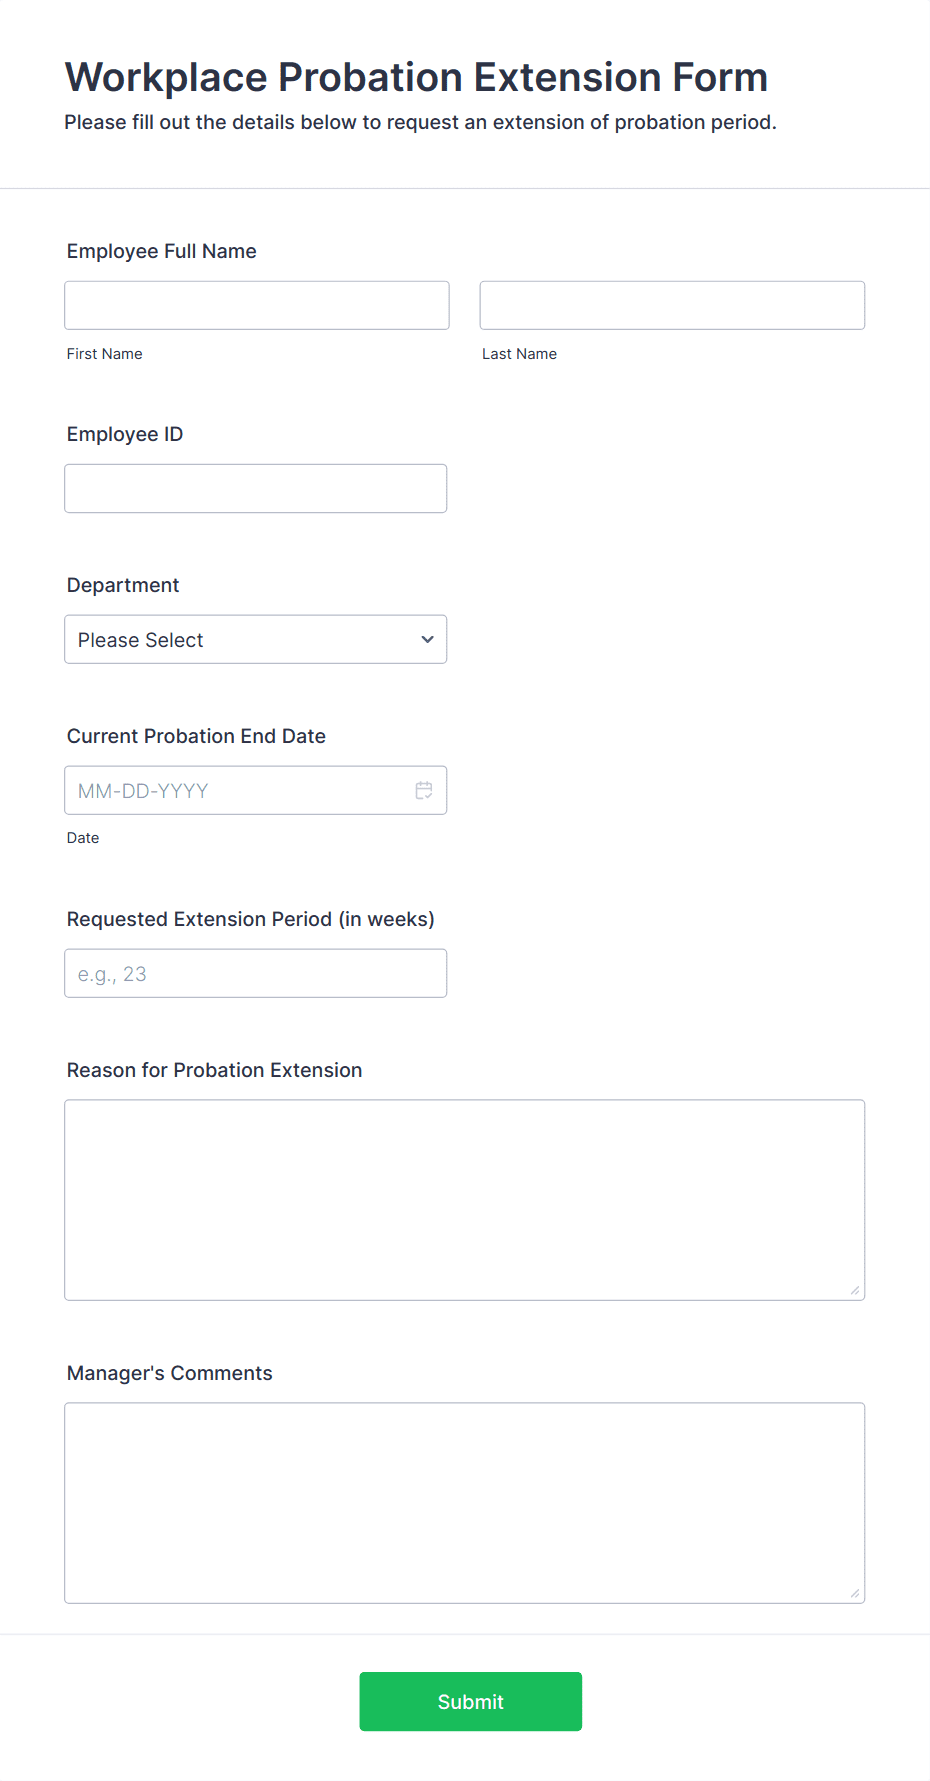Grab resize handle of Reason textarea
The height and width of the screenshot is (1781, 930).
[x=855, y=1291]
